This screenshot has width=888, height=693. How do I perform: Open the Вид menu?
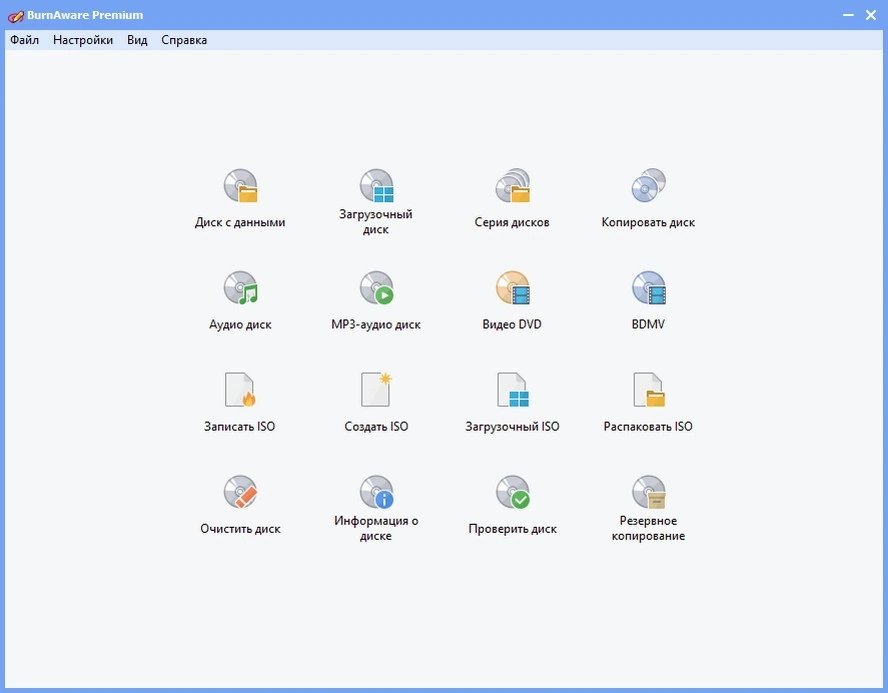click(137, 40)
